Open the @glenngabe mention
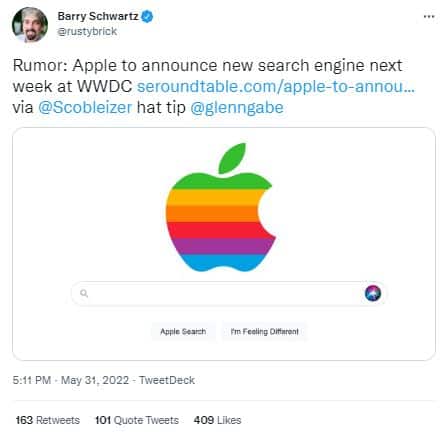 click(x=237, y=107)
